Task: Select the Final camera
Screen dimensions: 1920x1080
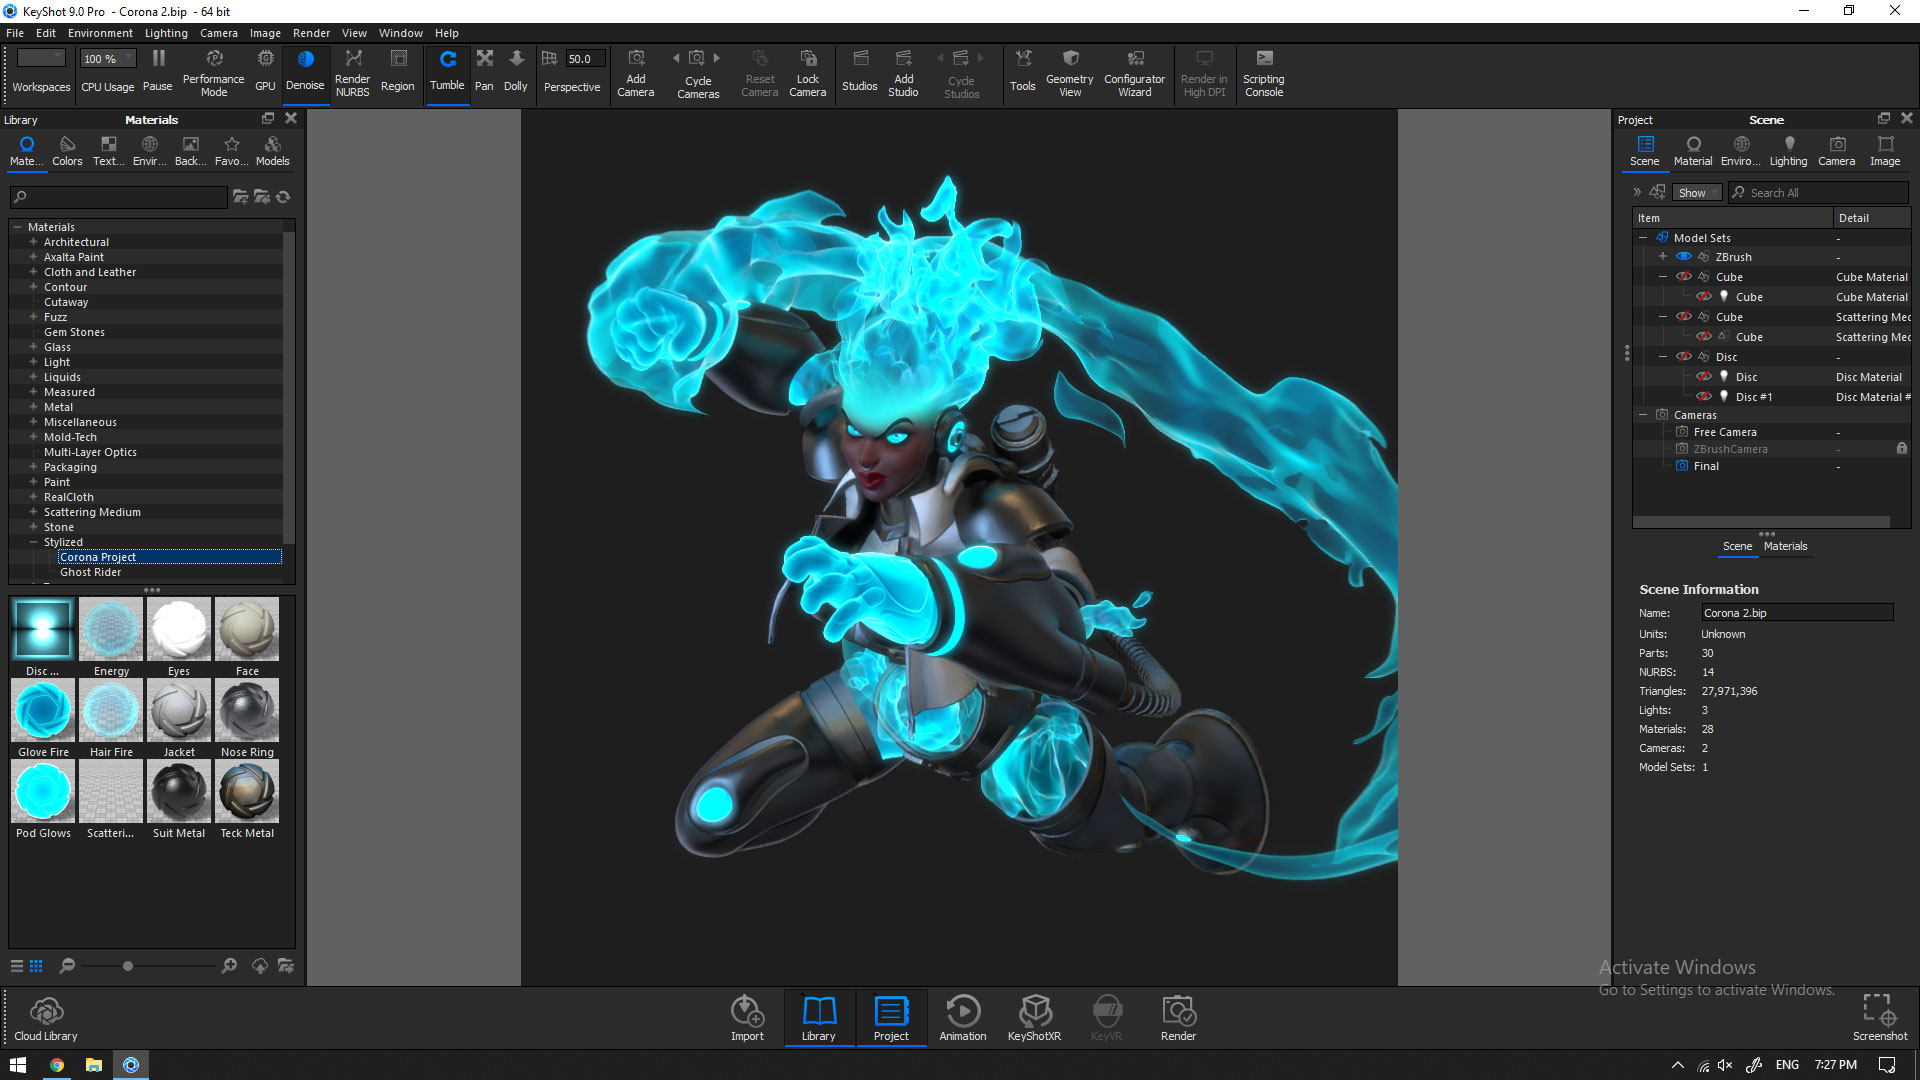Action: point(1706,466)
